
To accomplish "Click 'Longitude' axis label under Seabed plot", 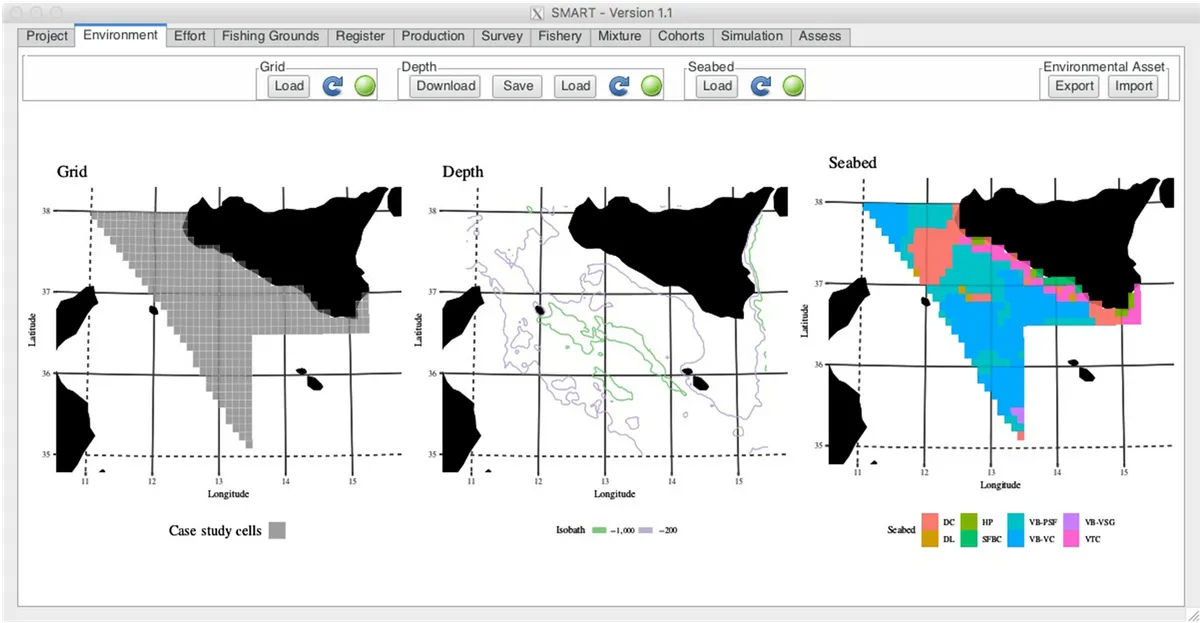I will tap(1000, 484).
